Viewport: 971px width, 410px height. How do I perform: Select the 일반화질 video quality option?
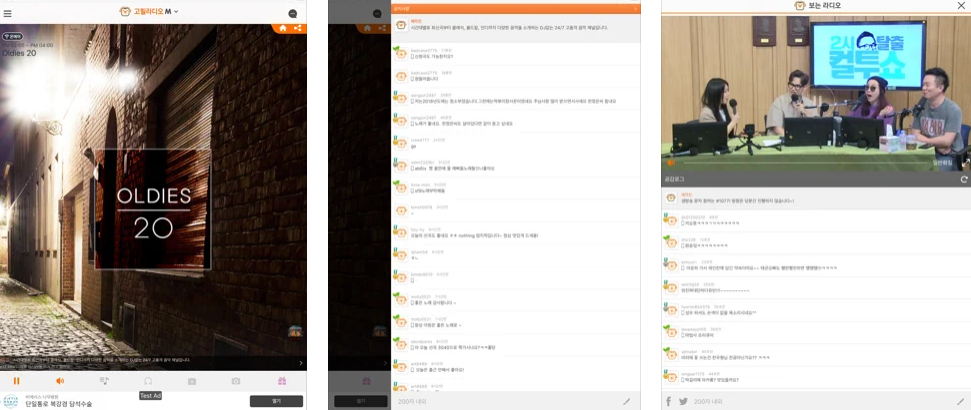[x=941, y=163]
